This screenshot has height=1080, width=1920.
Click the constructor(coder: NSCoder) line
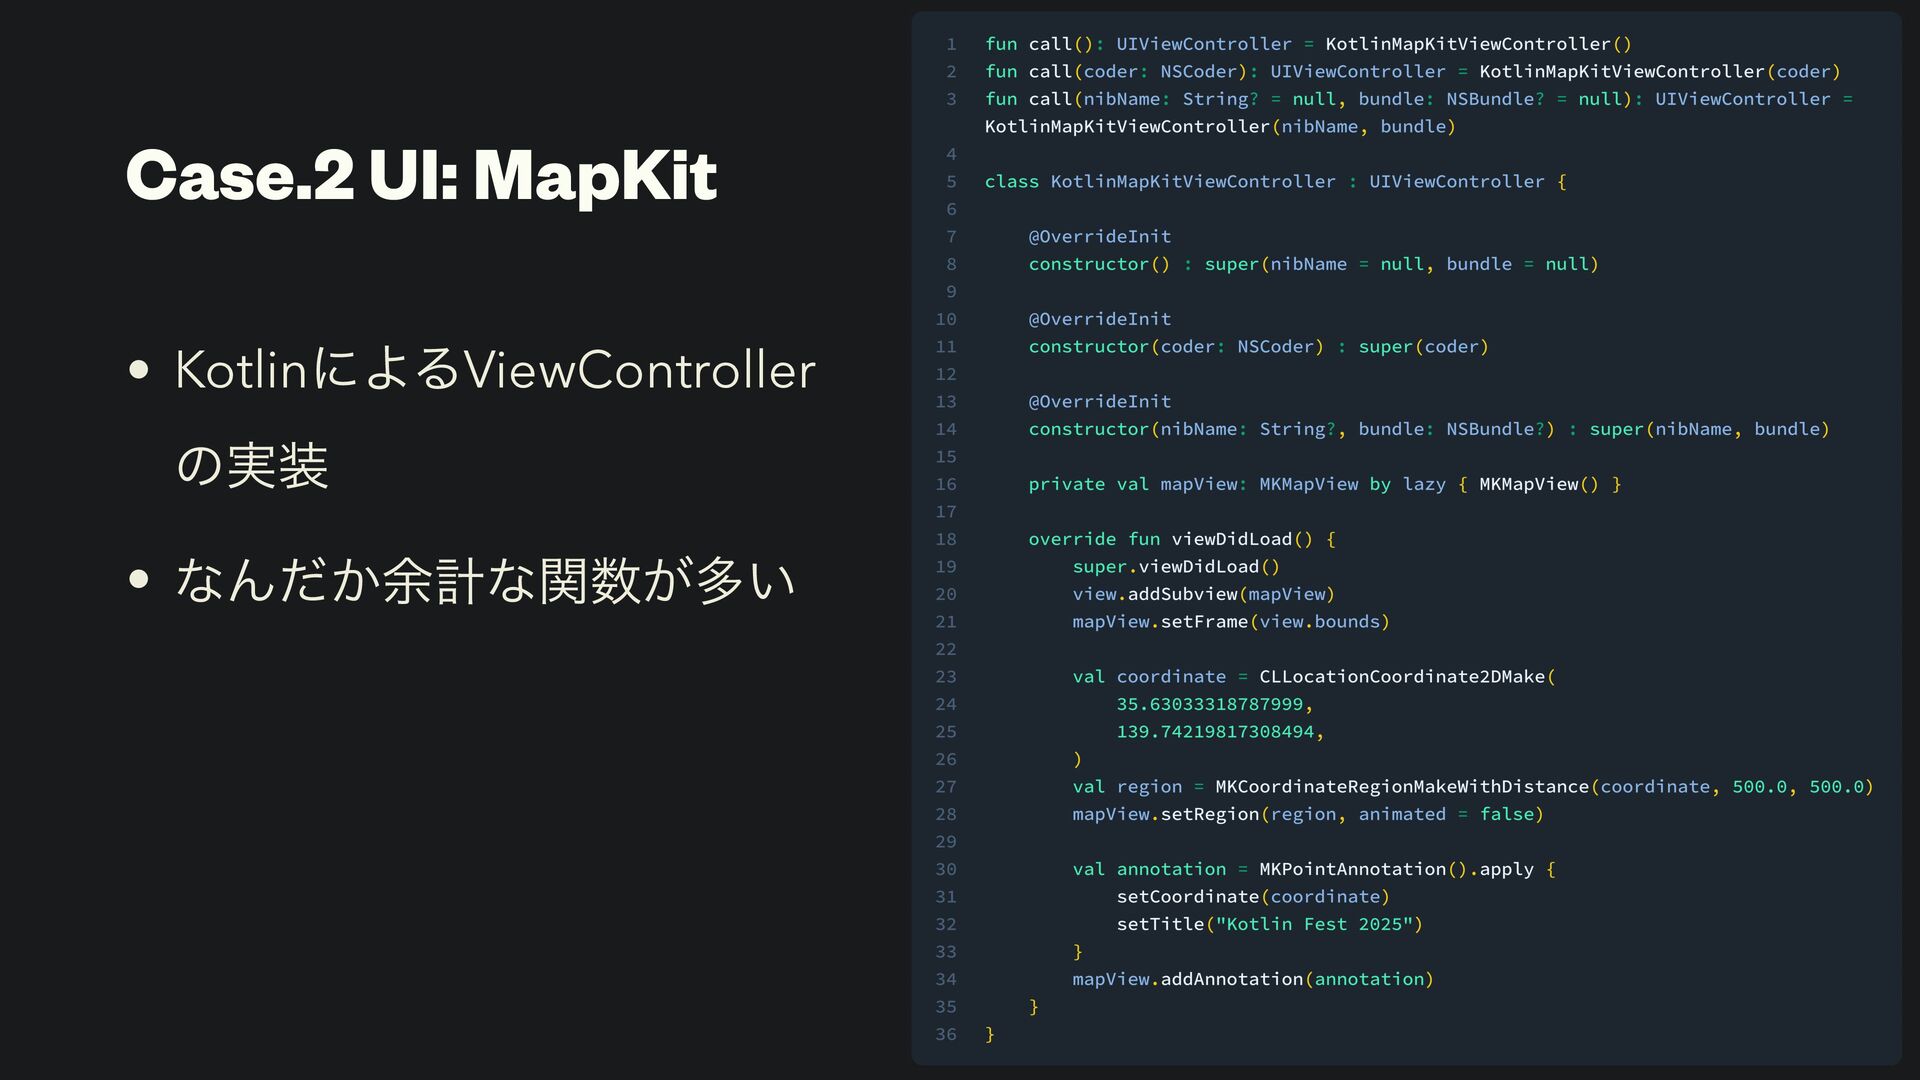(1257, 346)
